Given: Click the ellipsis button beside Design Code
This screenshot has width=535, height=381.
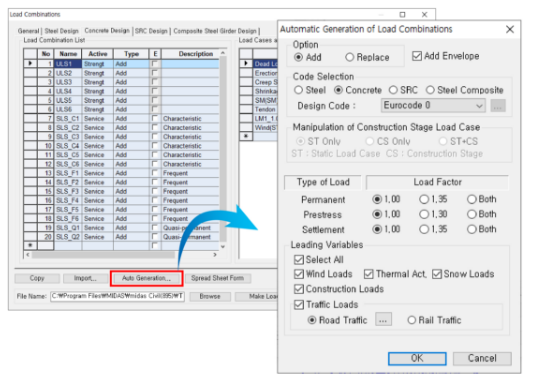Looking at the screenshot, I should pyautogui.click(x=498, y=106).
